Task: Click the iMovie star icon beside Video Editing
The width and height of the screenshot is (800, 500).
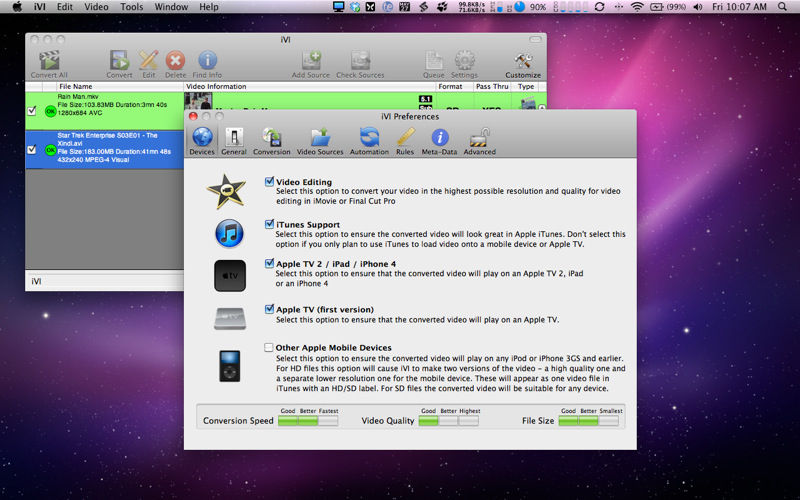Action: point(227,191)
